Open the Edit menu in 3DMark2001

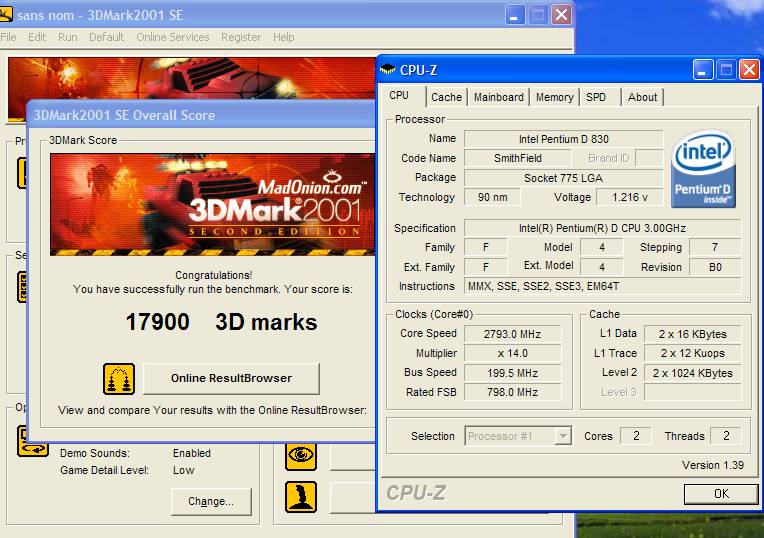click(37, 37)
